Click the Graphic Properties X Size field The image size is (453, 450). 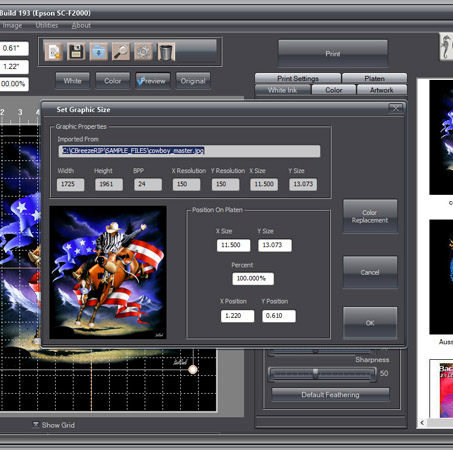click(264, 184)
